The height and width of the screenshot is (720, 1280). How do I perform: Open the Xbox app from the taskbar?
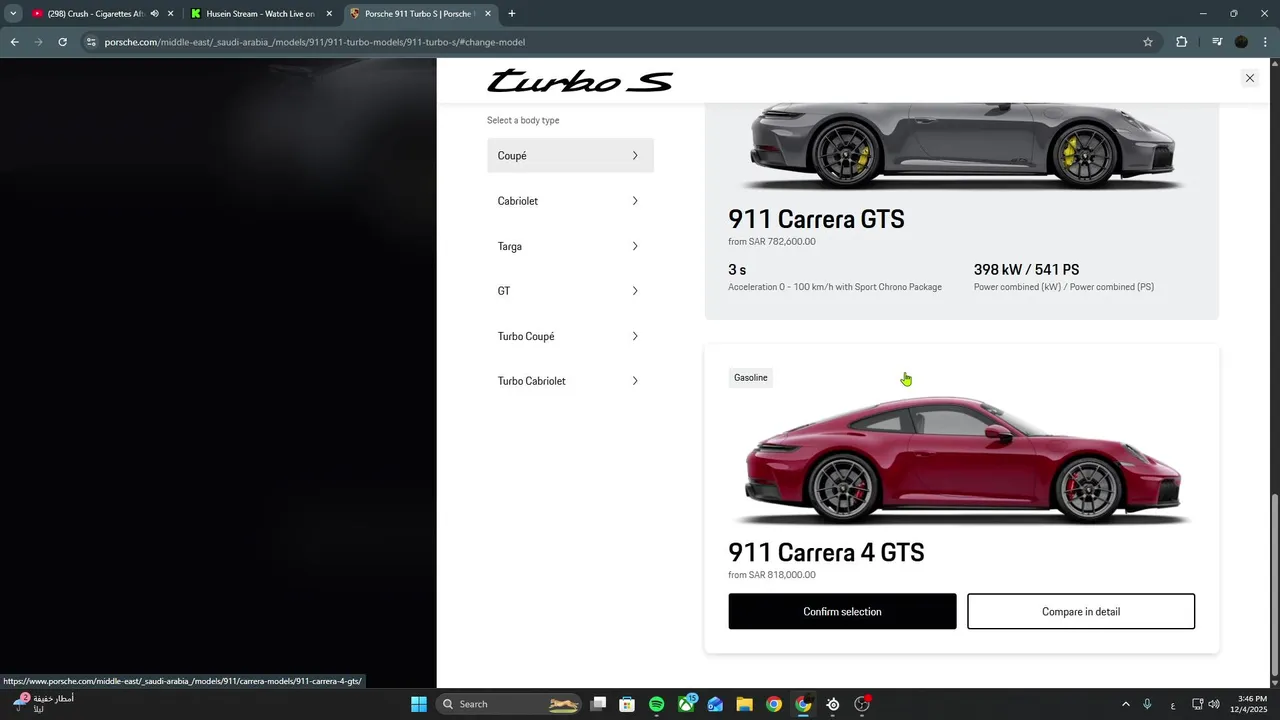686,704
